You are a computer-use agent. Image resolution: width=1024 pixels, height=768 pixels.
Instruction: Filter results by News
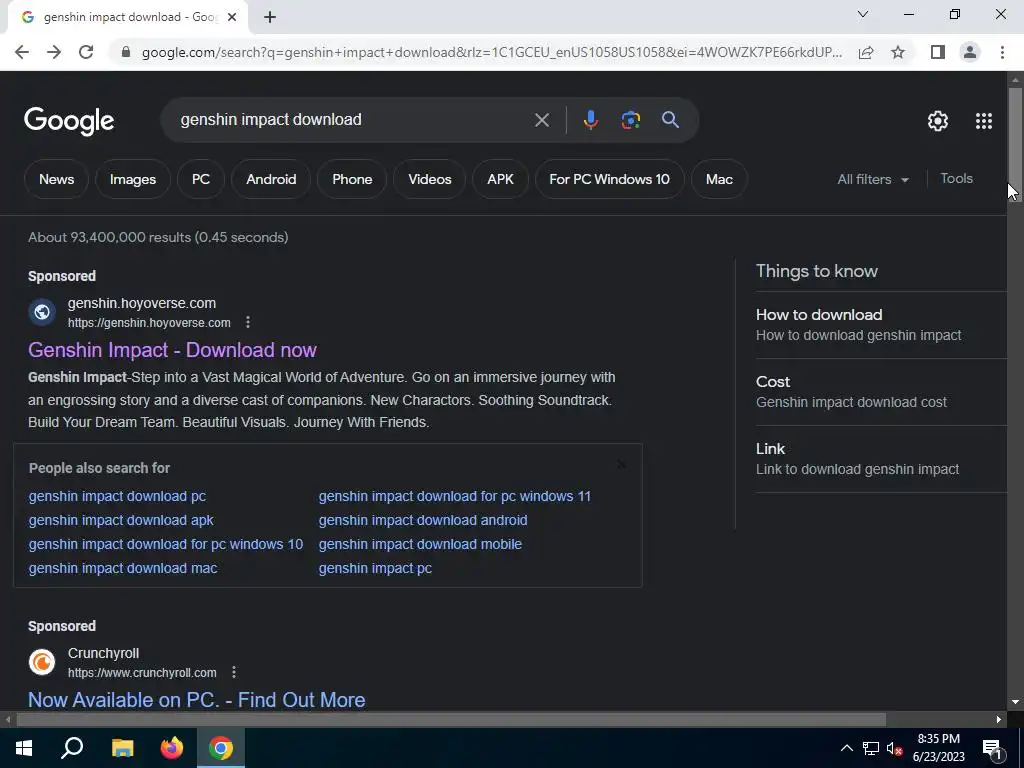tap(56, 180)
